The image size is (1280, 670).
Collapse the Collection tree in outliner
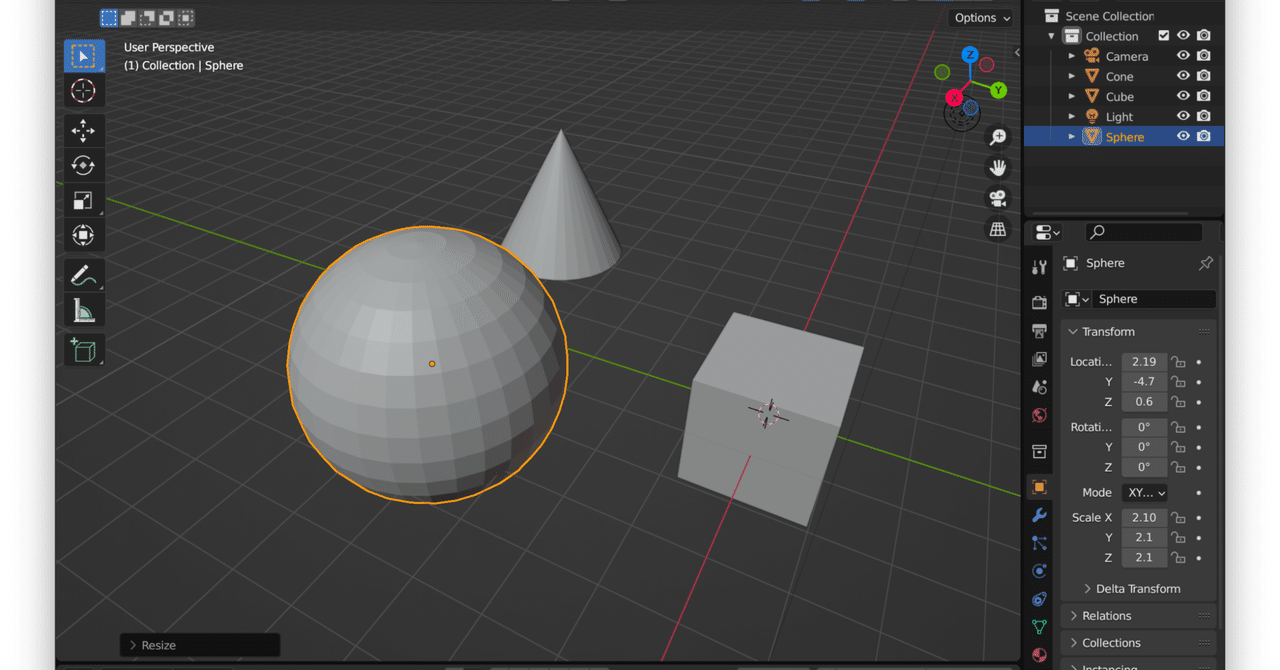coord(1051,36)
